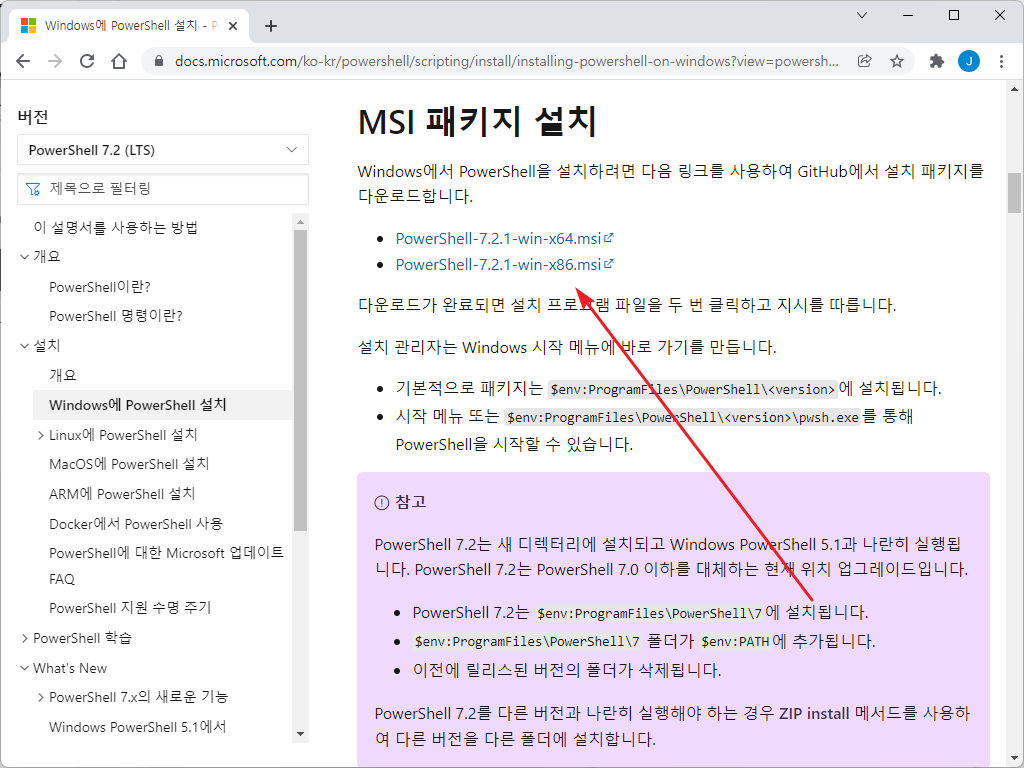This screenshot has width=1024, height=768.
Task: Click the lock icon in address bar
Action: [x=158, y=61]
